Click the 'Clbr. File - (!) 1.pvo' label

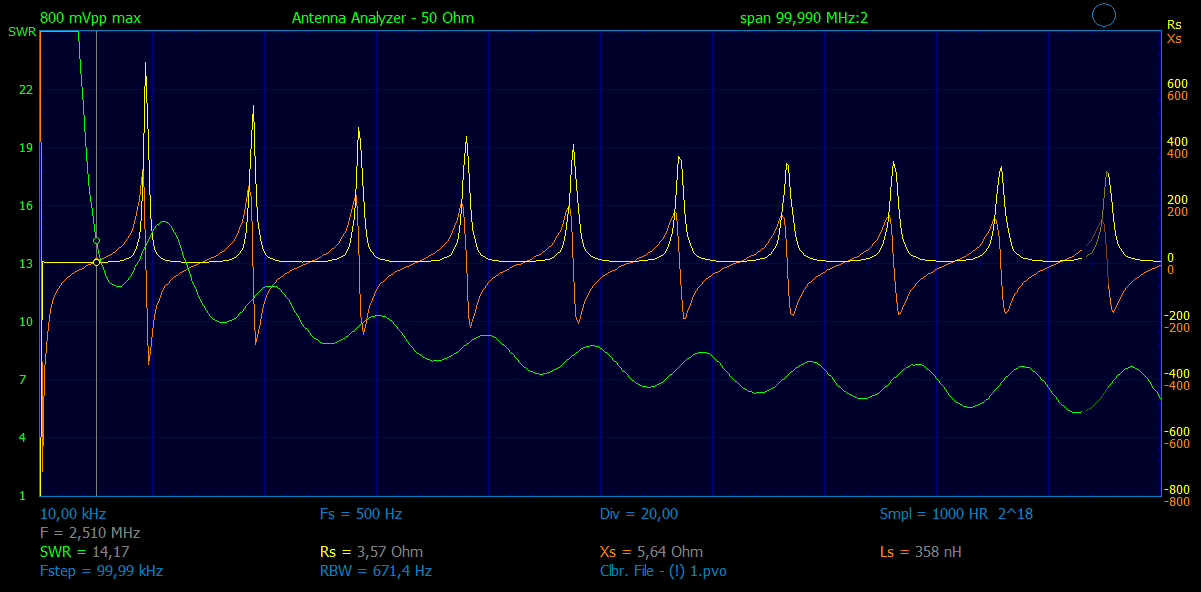click(x=663, y=571)
